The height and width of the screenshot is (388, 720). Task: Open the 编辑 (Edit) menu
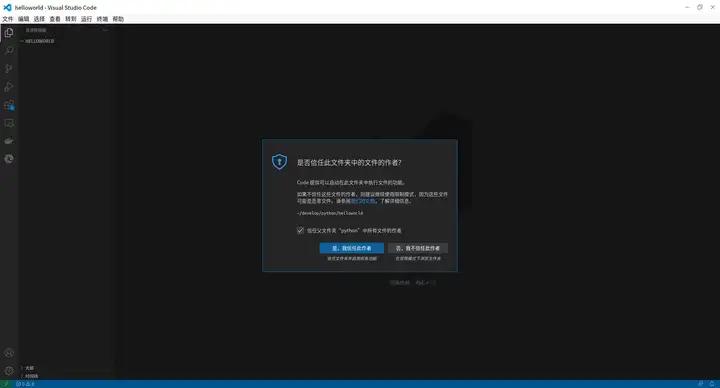coord(23,19)
